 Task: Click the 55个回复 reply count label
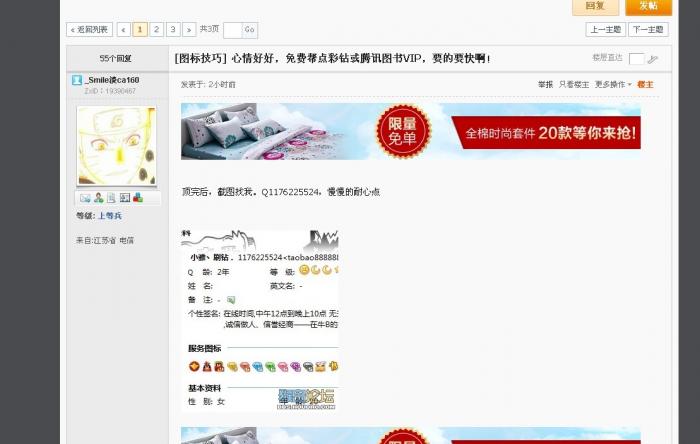[x=116, y=58]
